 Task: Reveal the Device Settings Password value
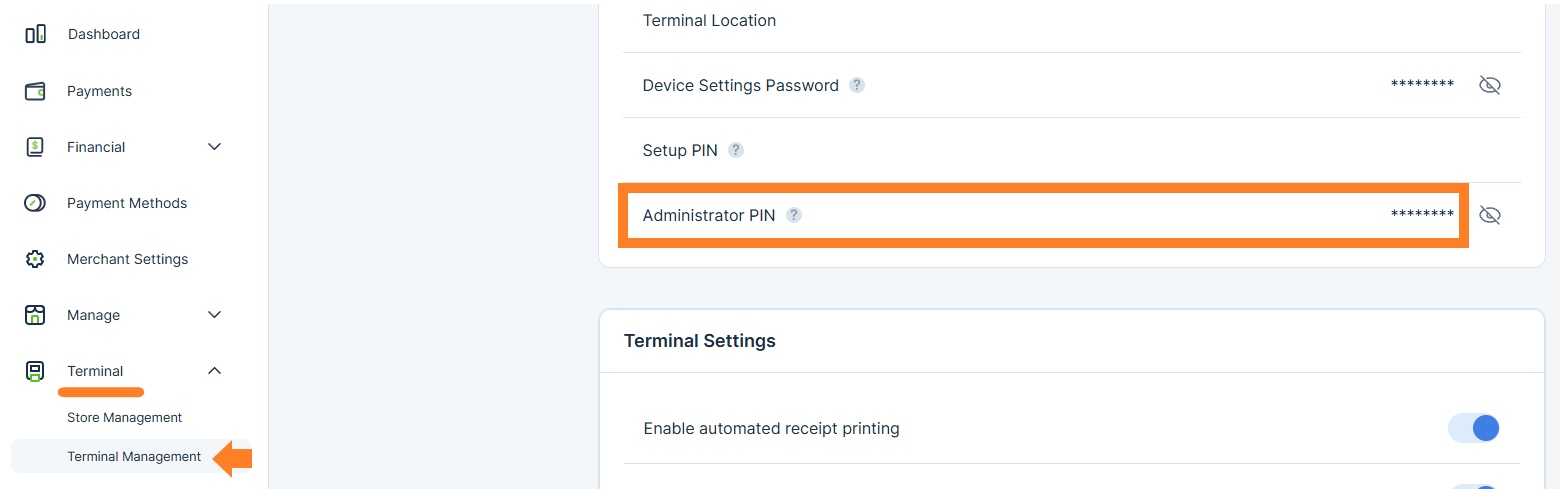click(1490, 85)
